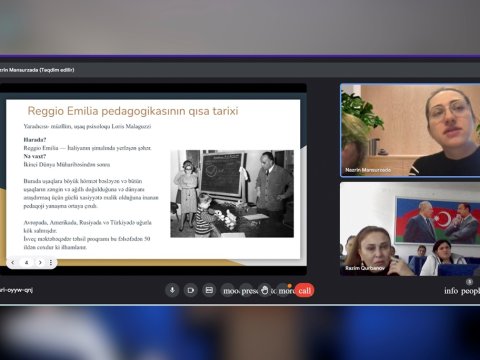Click the present screen button
The width and height of the screenshot is (480, 360).
pyautogui.click(x=247, y=291)
